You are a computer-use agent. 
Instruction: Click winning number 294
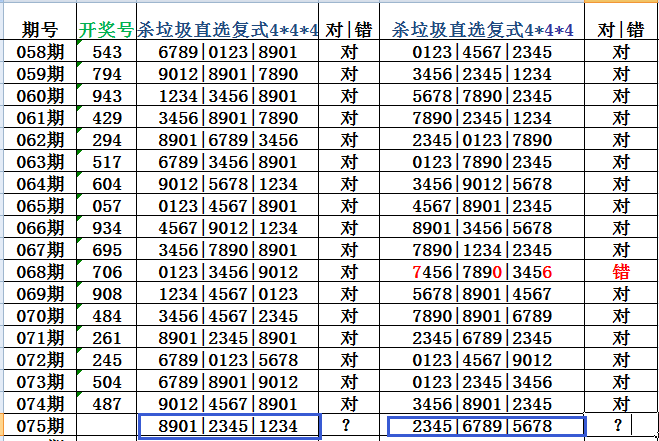coord(106,139)
